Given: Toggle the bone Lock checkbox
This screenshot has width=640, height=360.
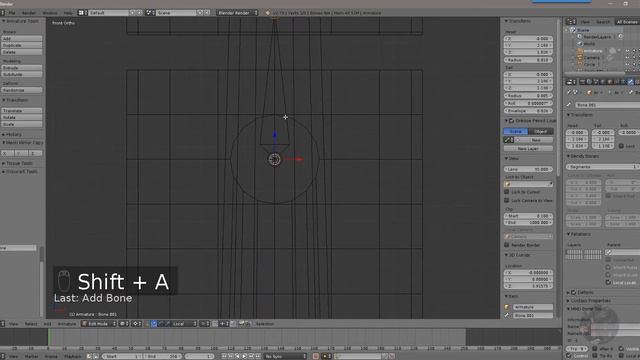Looking at the screenshot, I should tap(621, 146).
